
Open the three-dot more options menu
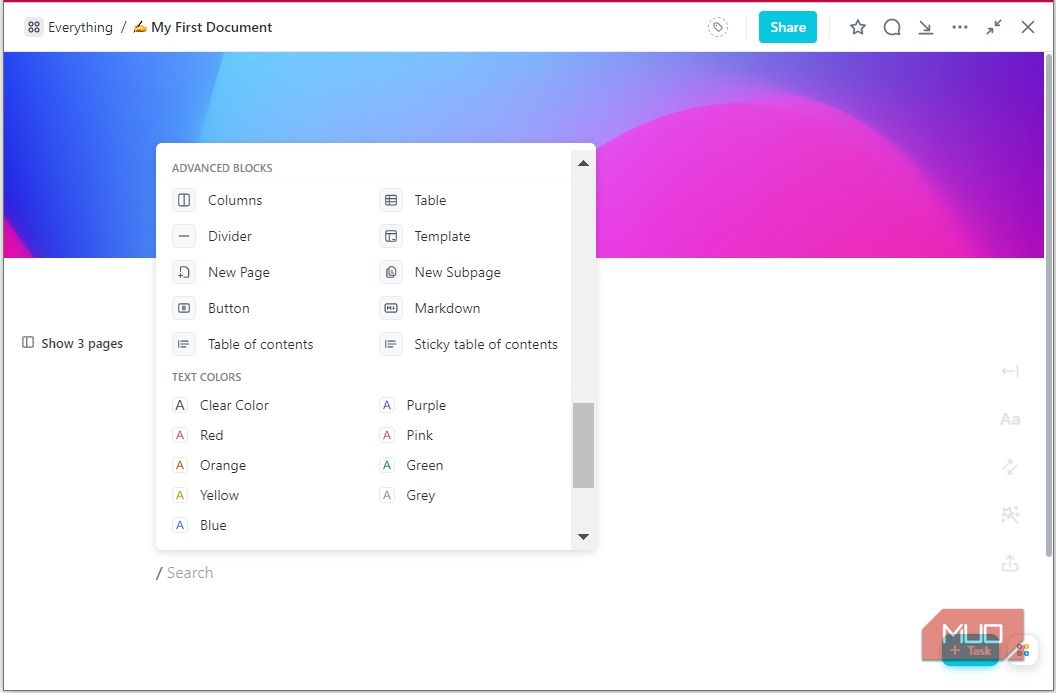960,27
